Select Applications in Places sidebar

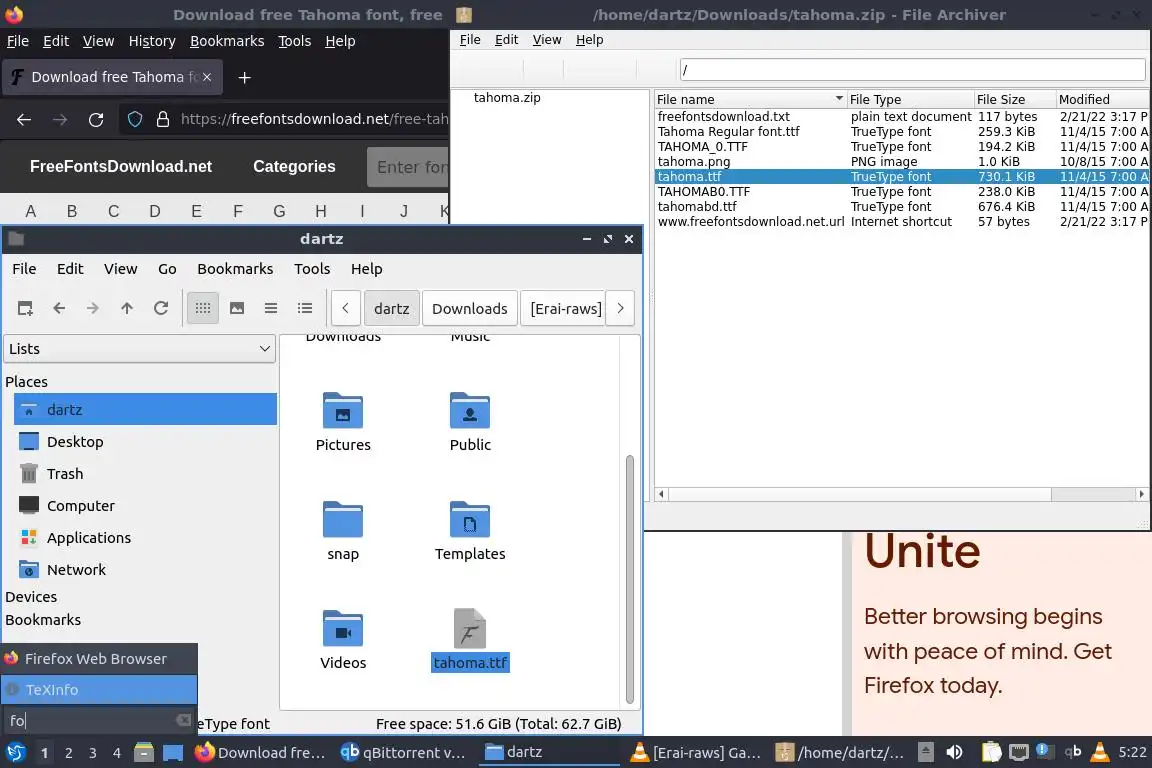(x=89, y=538)
